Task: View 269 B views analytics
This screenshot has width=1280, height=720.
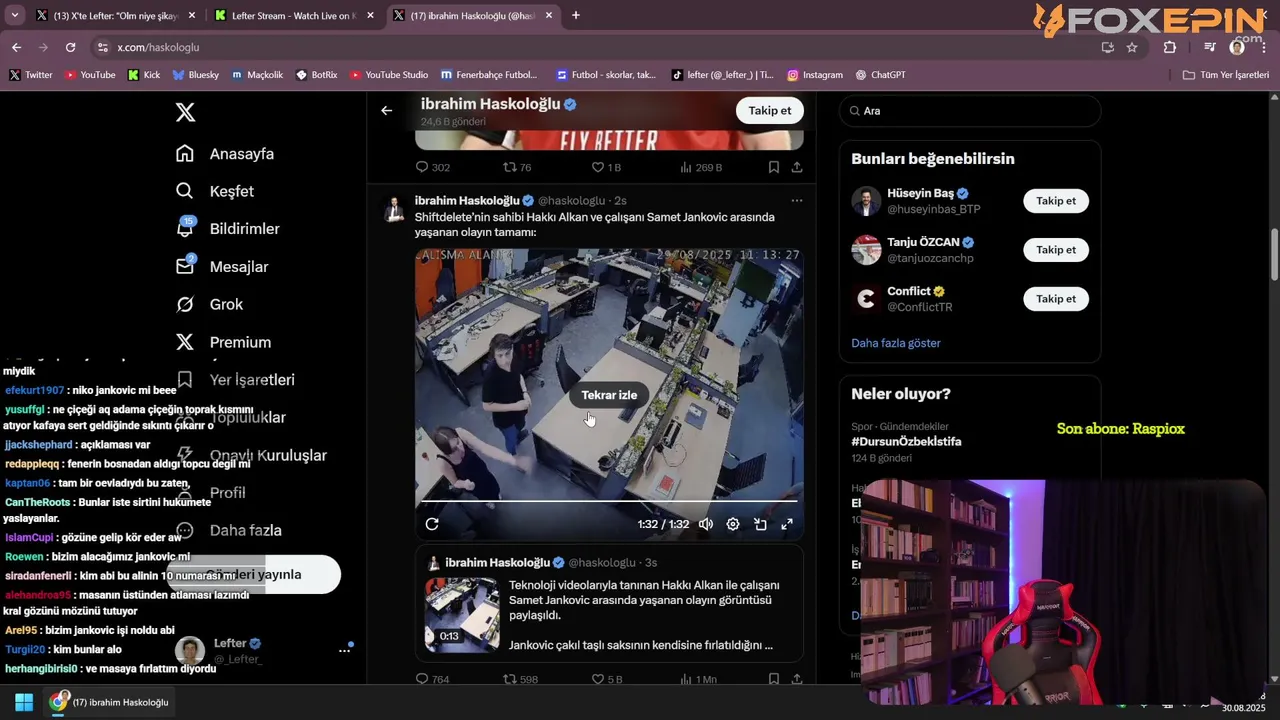Action: (x=701, y=167)
